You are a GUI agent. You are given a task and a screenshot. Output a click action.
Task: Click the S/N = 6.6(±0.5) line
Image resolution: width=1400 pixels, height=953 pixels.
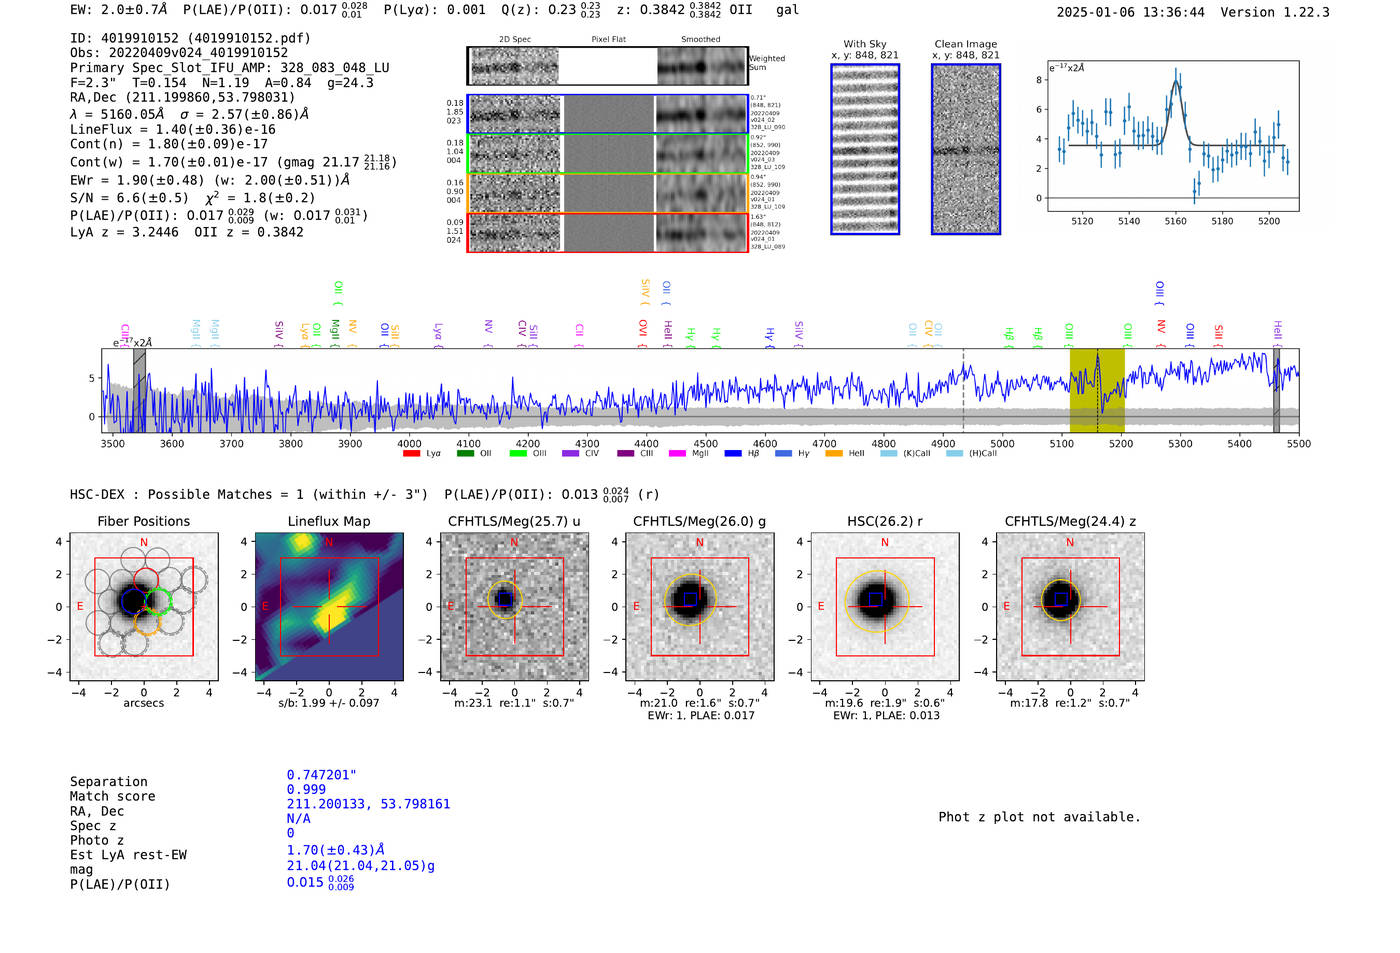click(192, 197)
